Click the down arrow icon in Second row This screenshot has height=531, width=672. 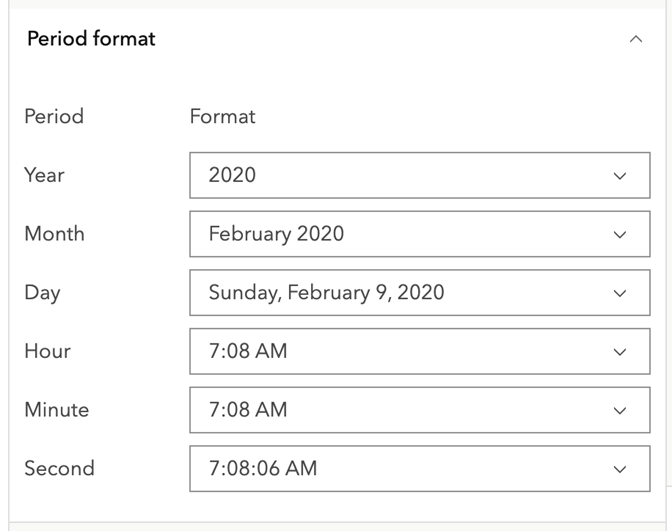pyautogui.click(x=620, y=469)
